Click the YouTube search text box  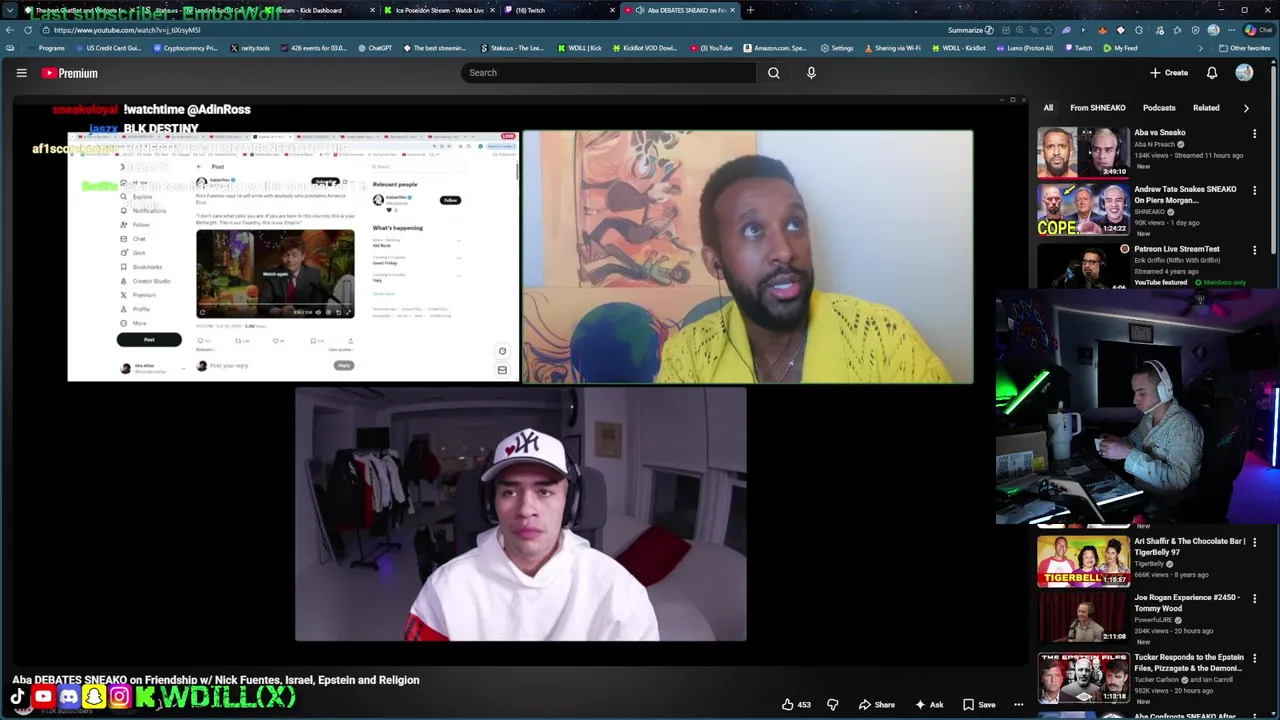pos(610,73)
